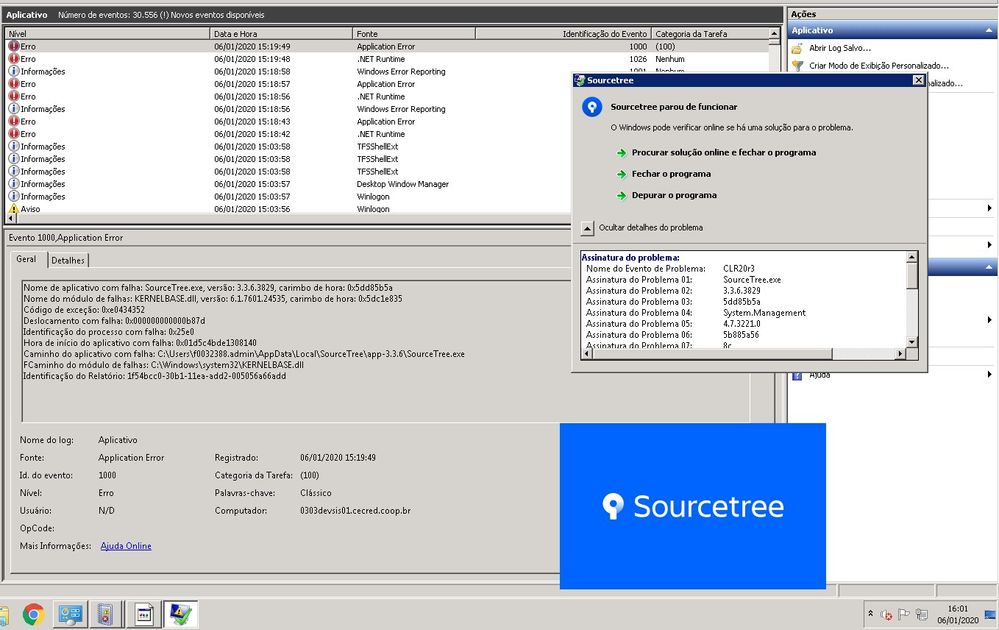
Task: Click the problem signature's horizontal scrollbar
Action: (743, 354)
